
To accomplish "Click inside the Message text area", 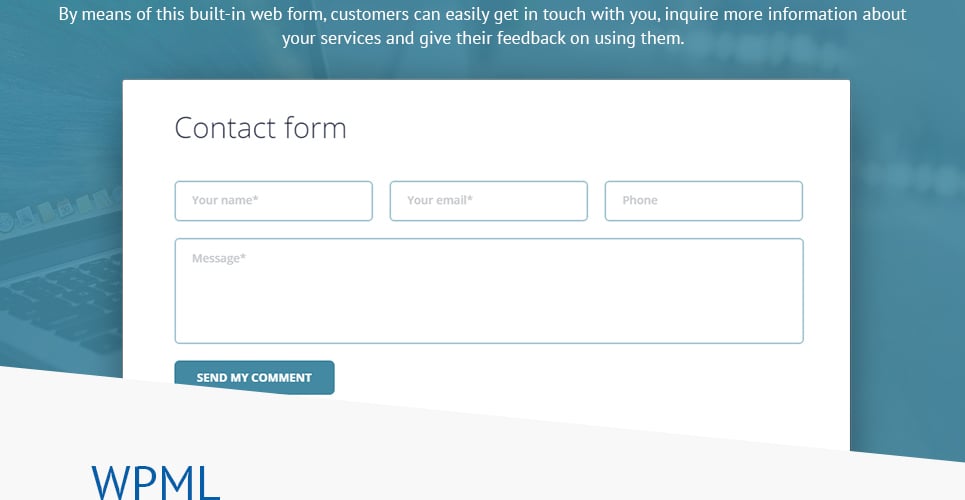I will (x=489, y=291).
